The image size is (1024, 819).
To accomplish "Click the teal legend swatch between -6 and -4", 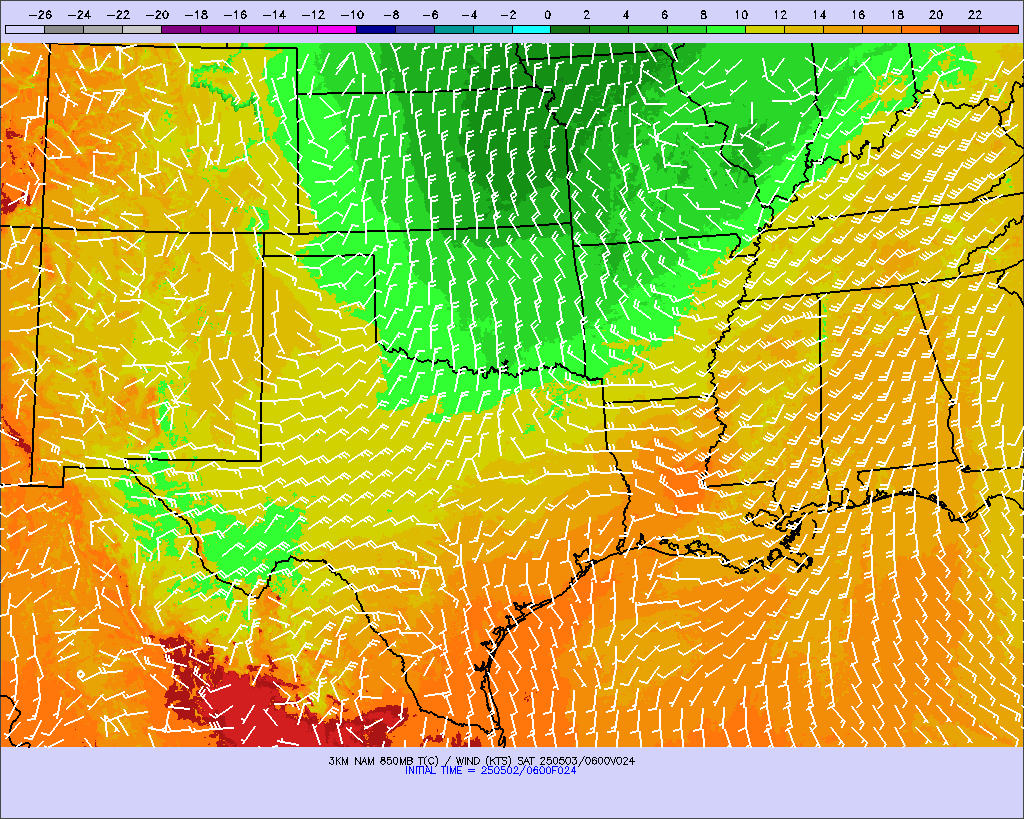I will pyautogui.click(x=454, y=29).
